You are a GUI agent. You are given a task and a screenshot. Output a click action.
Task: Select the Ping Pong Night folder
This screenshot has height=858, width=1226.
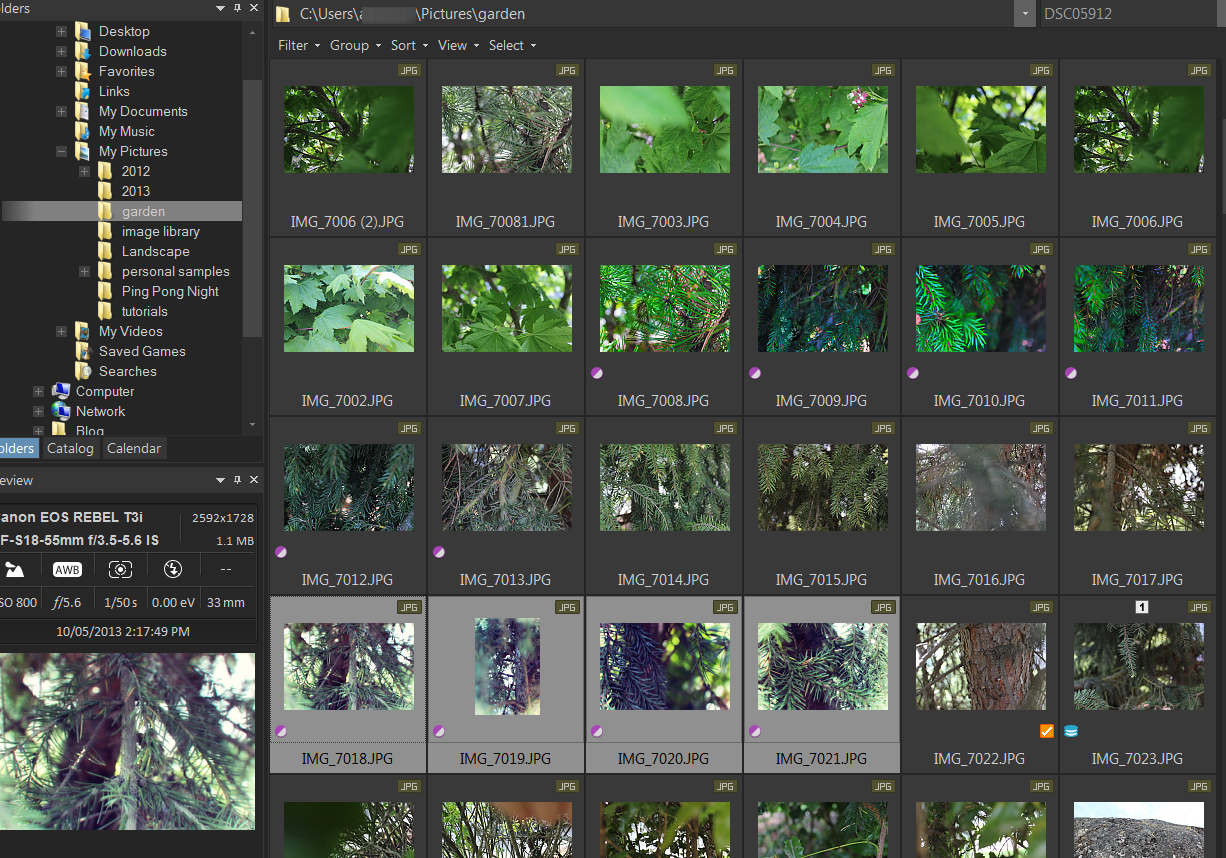click(x=170, y=291)
